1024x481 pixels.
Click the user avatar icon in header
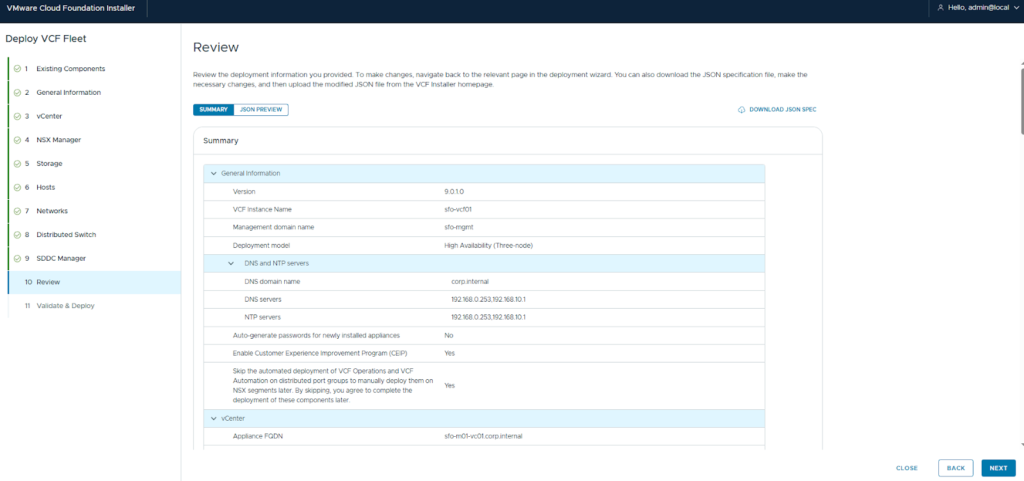pos(939,8)
